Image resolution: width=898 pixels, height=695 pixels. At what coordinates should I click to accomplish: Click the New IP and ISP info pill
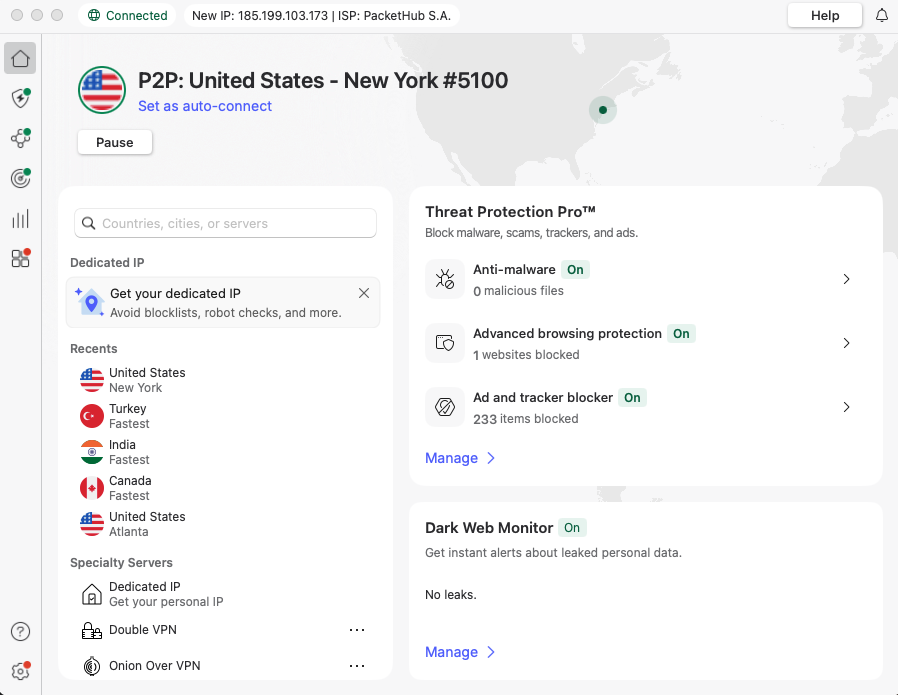click(x=322, y=15)
